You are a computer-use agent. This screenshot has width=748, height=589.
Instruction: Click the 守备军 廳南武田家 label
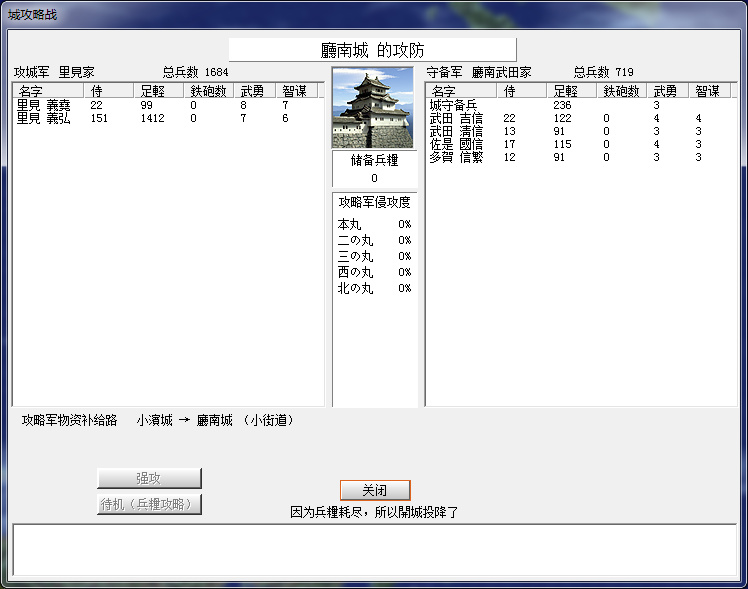[479, 72]
